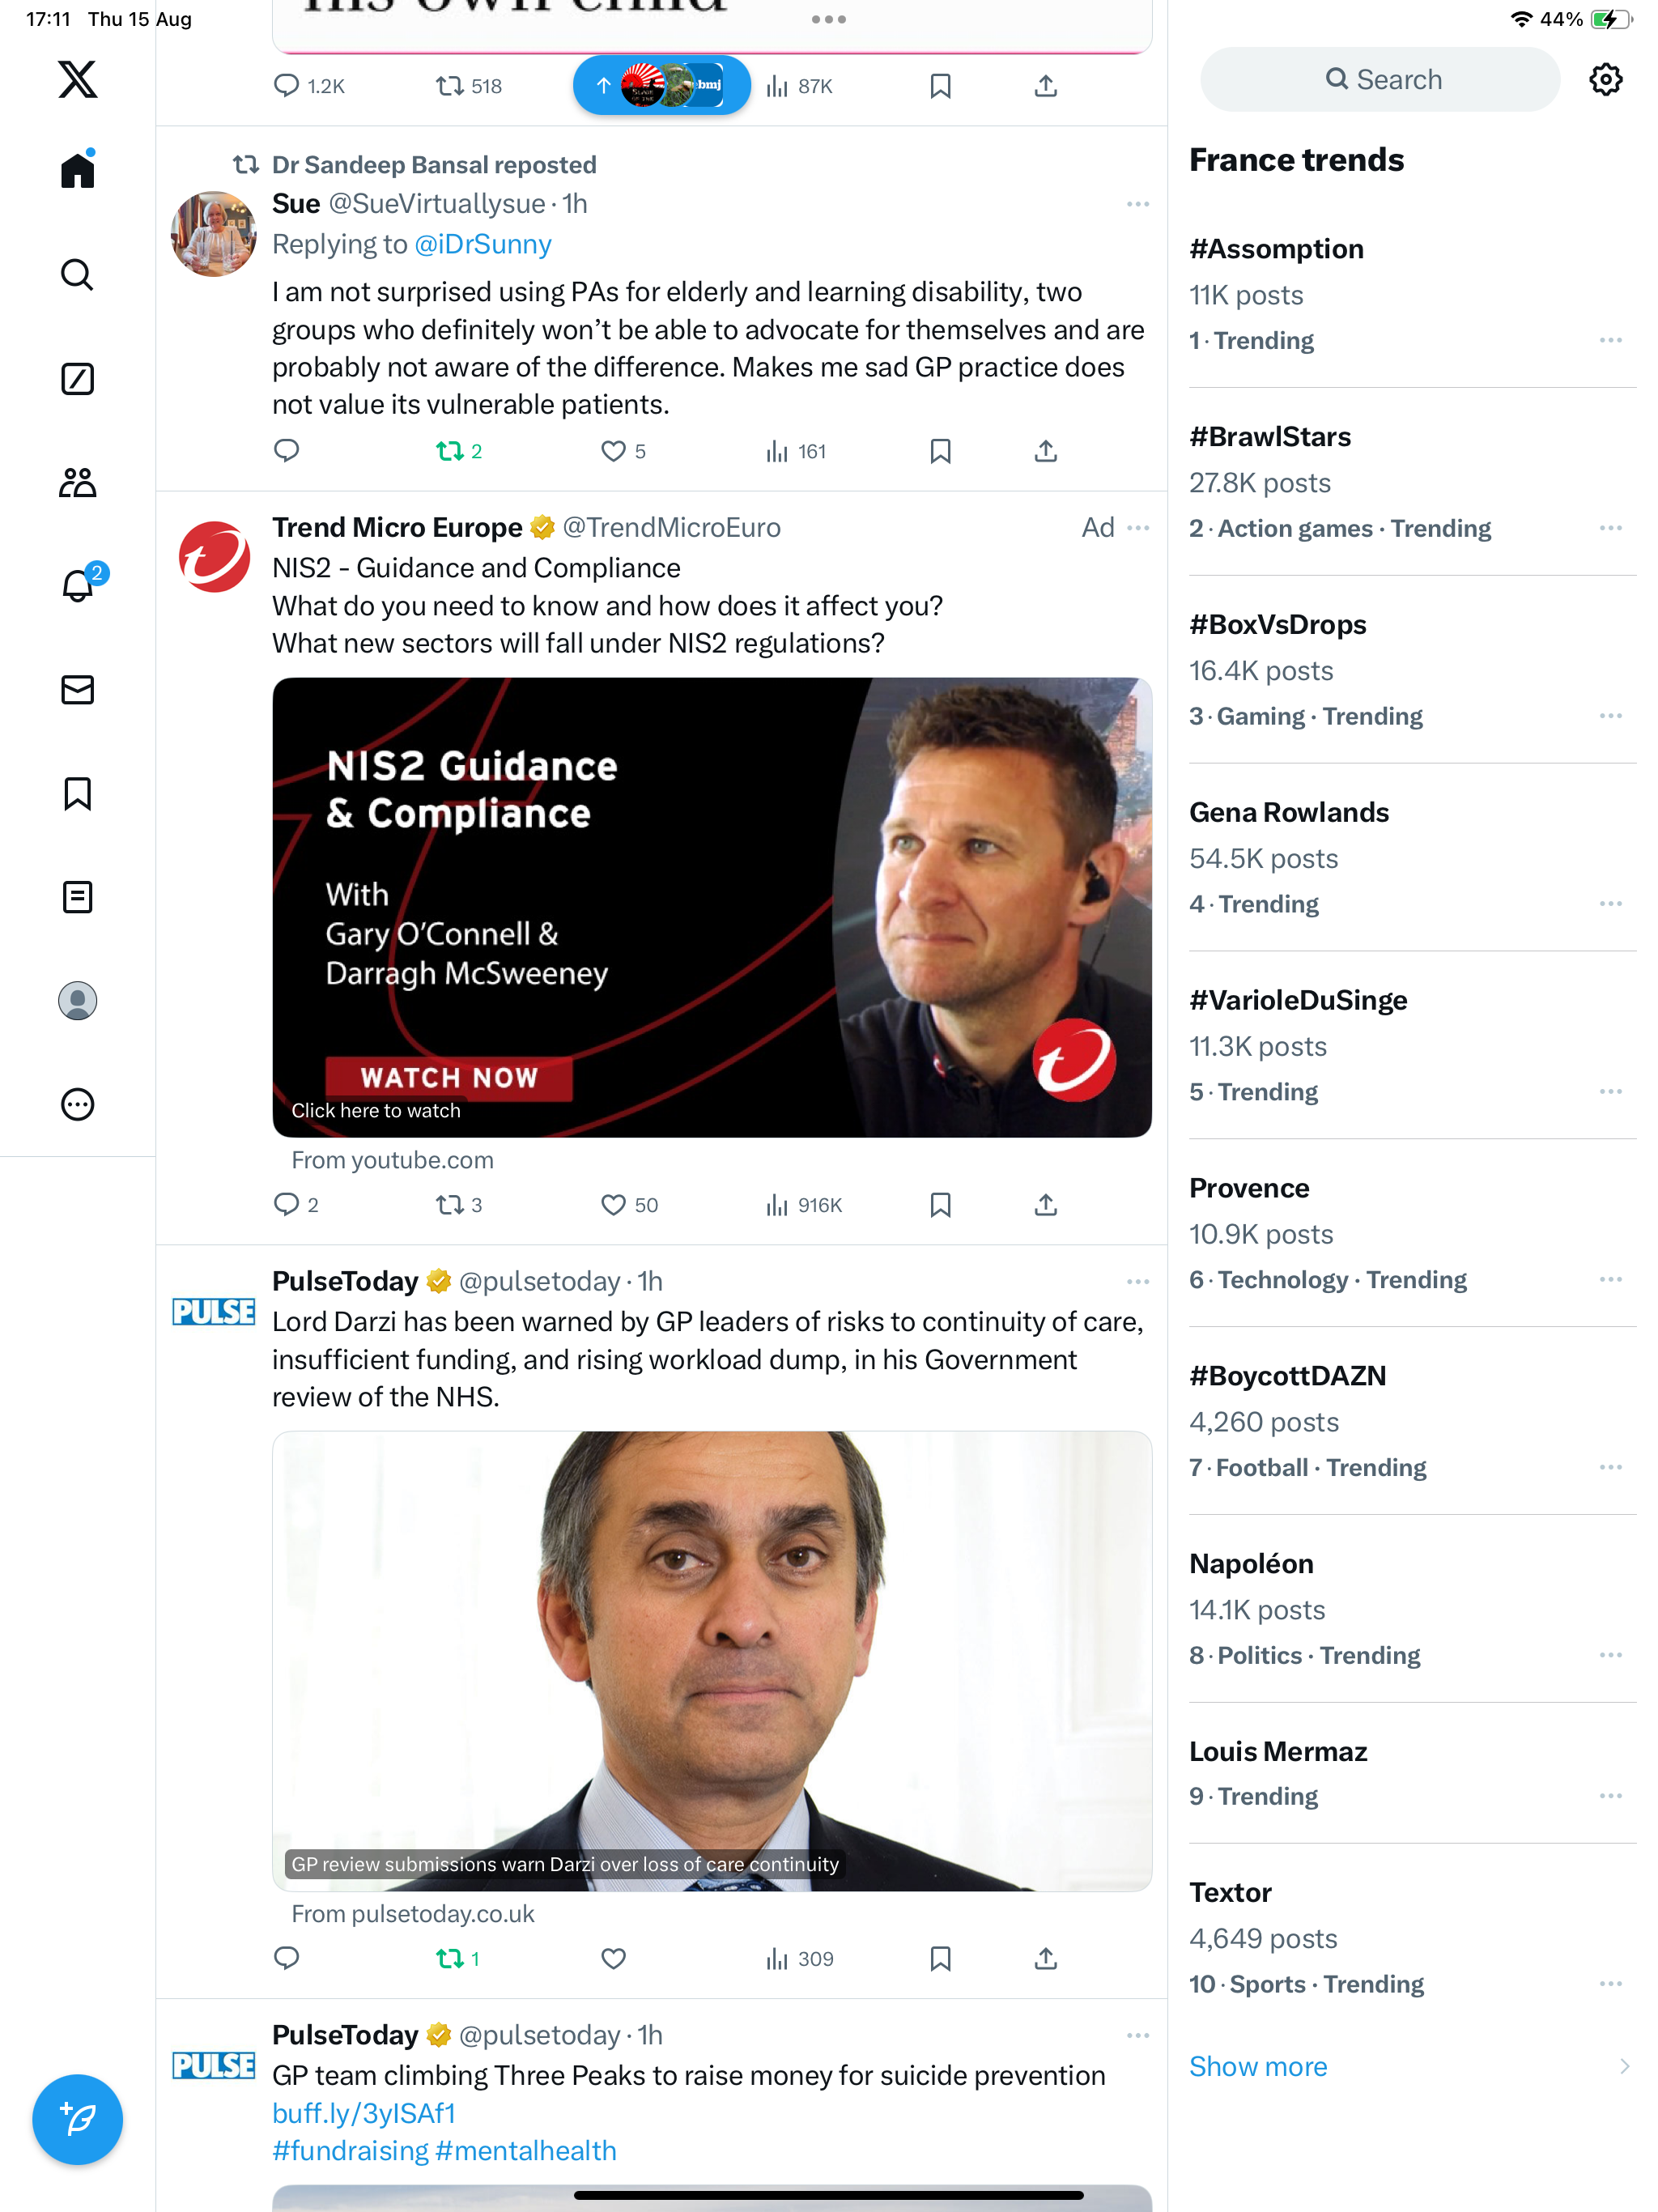Viewport: 1658px width, 2212px height.
Task: Open the Communities icon in the sidebar
Action: tap(77, 483)
